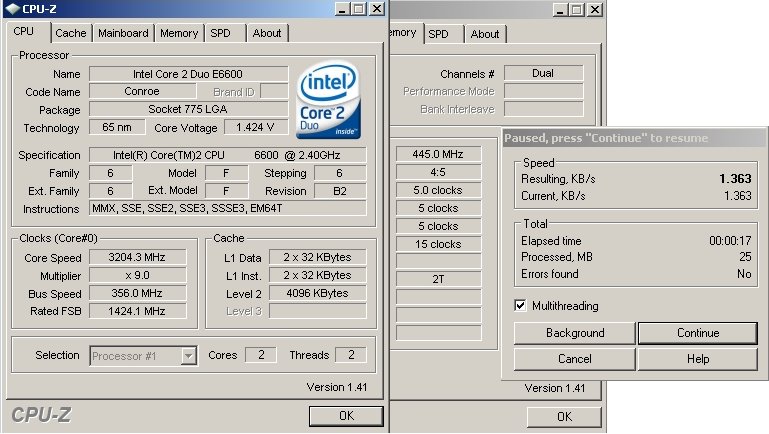Click the CPU-Z diamond title bar icon

(12, 8)
